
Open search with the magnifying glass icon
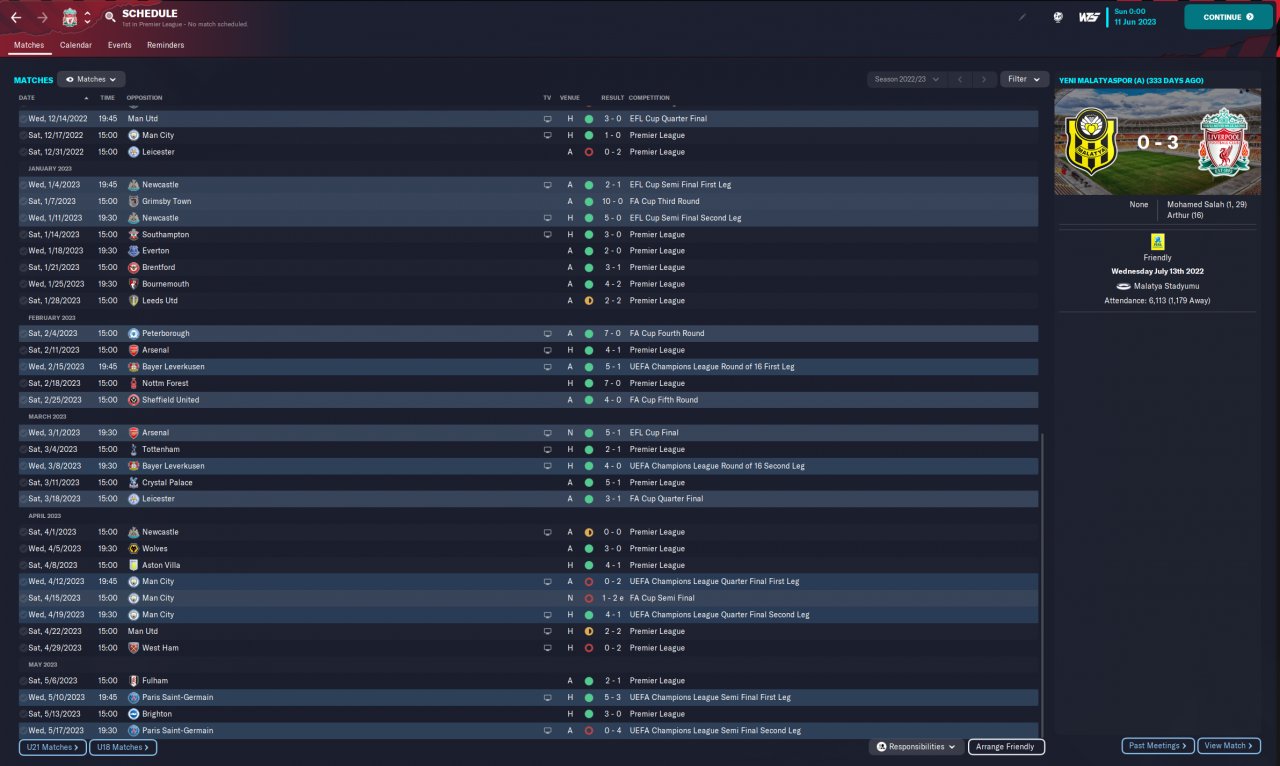point(110,18)
